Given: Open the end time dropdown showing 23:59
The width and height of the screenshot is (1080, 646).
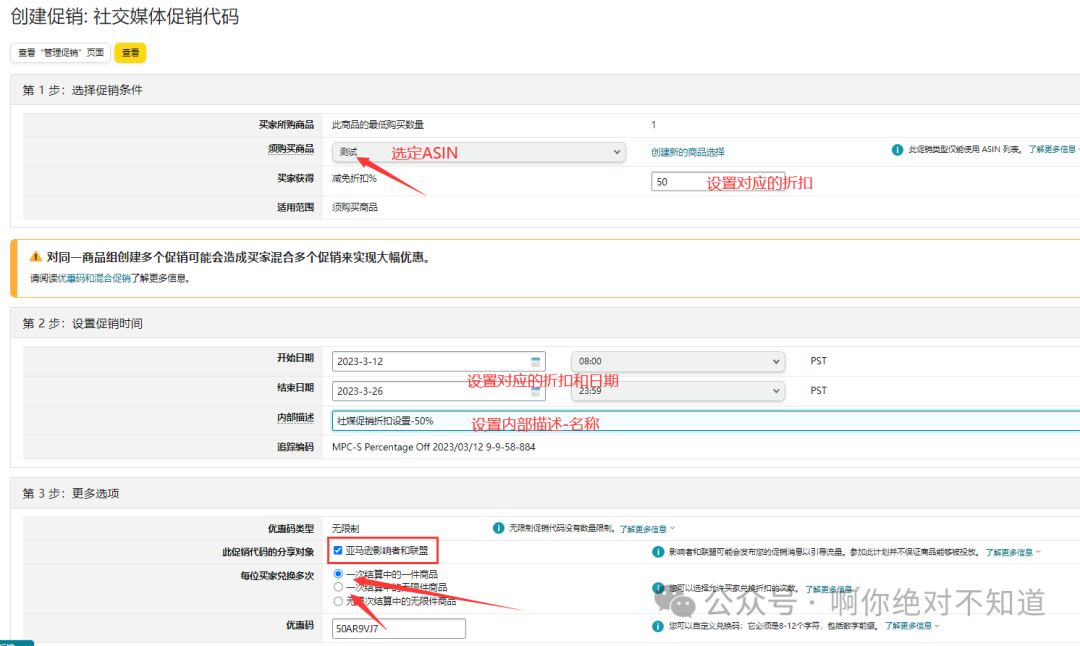Looking at the screenshot, I should point(677,391).
